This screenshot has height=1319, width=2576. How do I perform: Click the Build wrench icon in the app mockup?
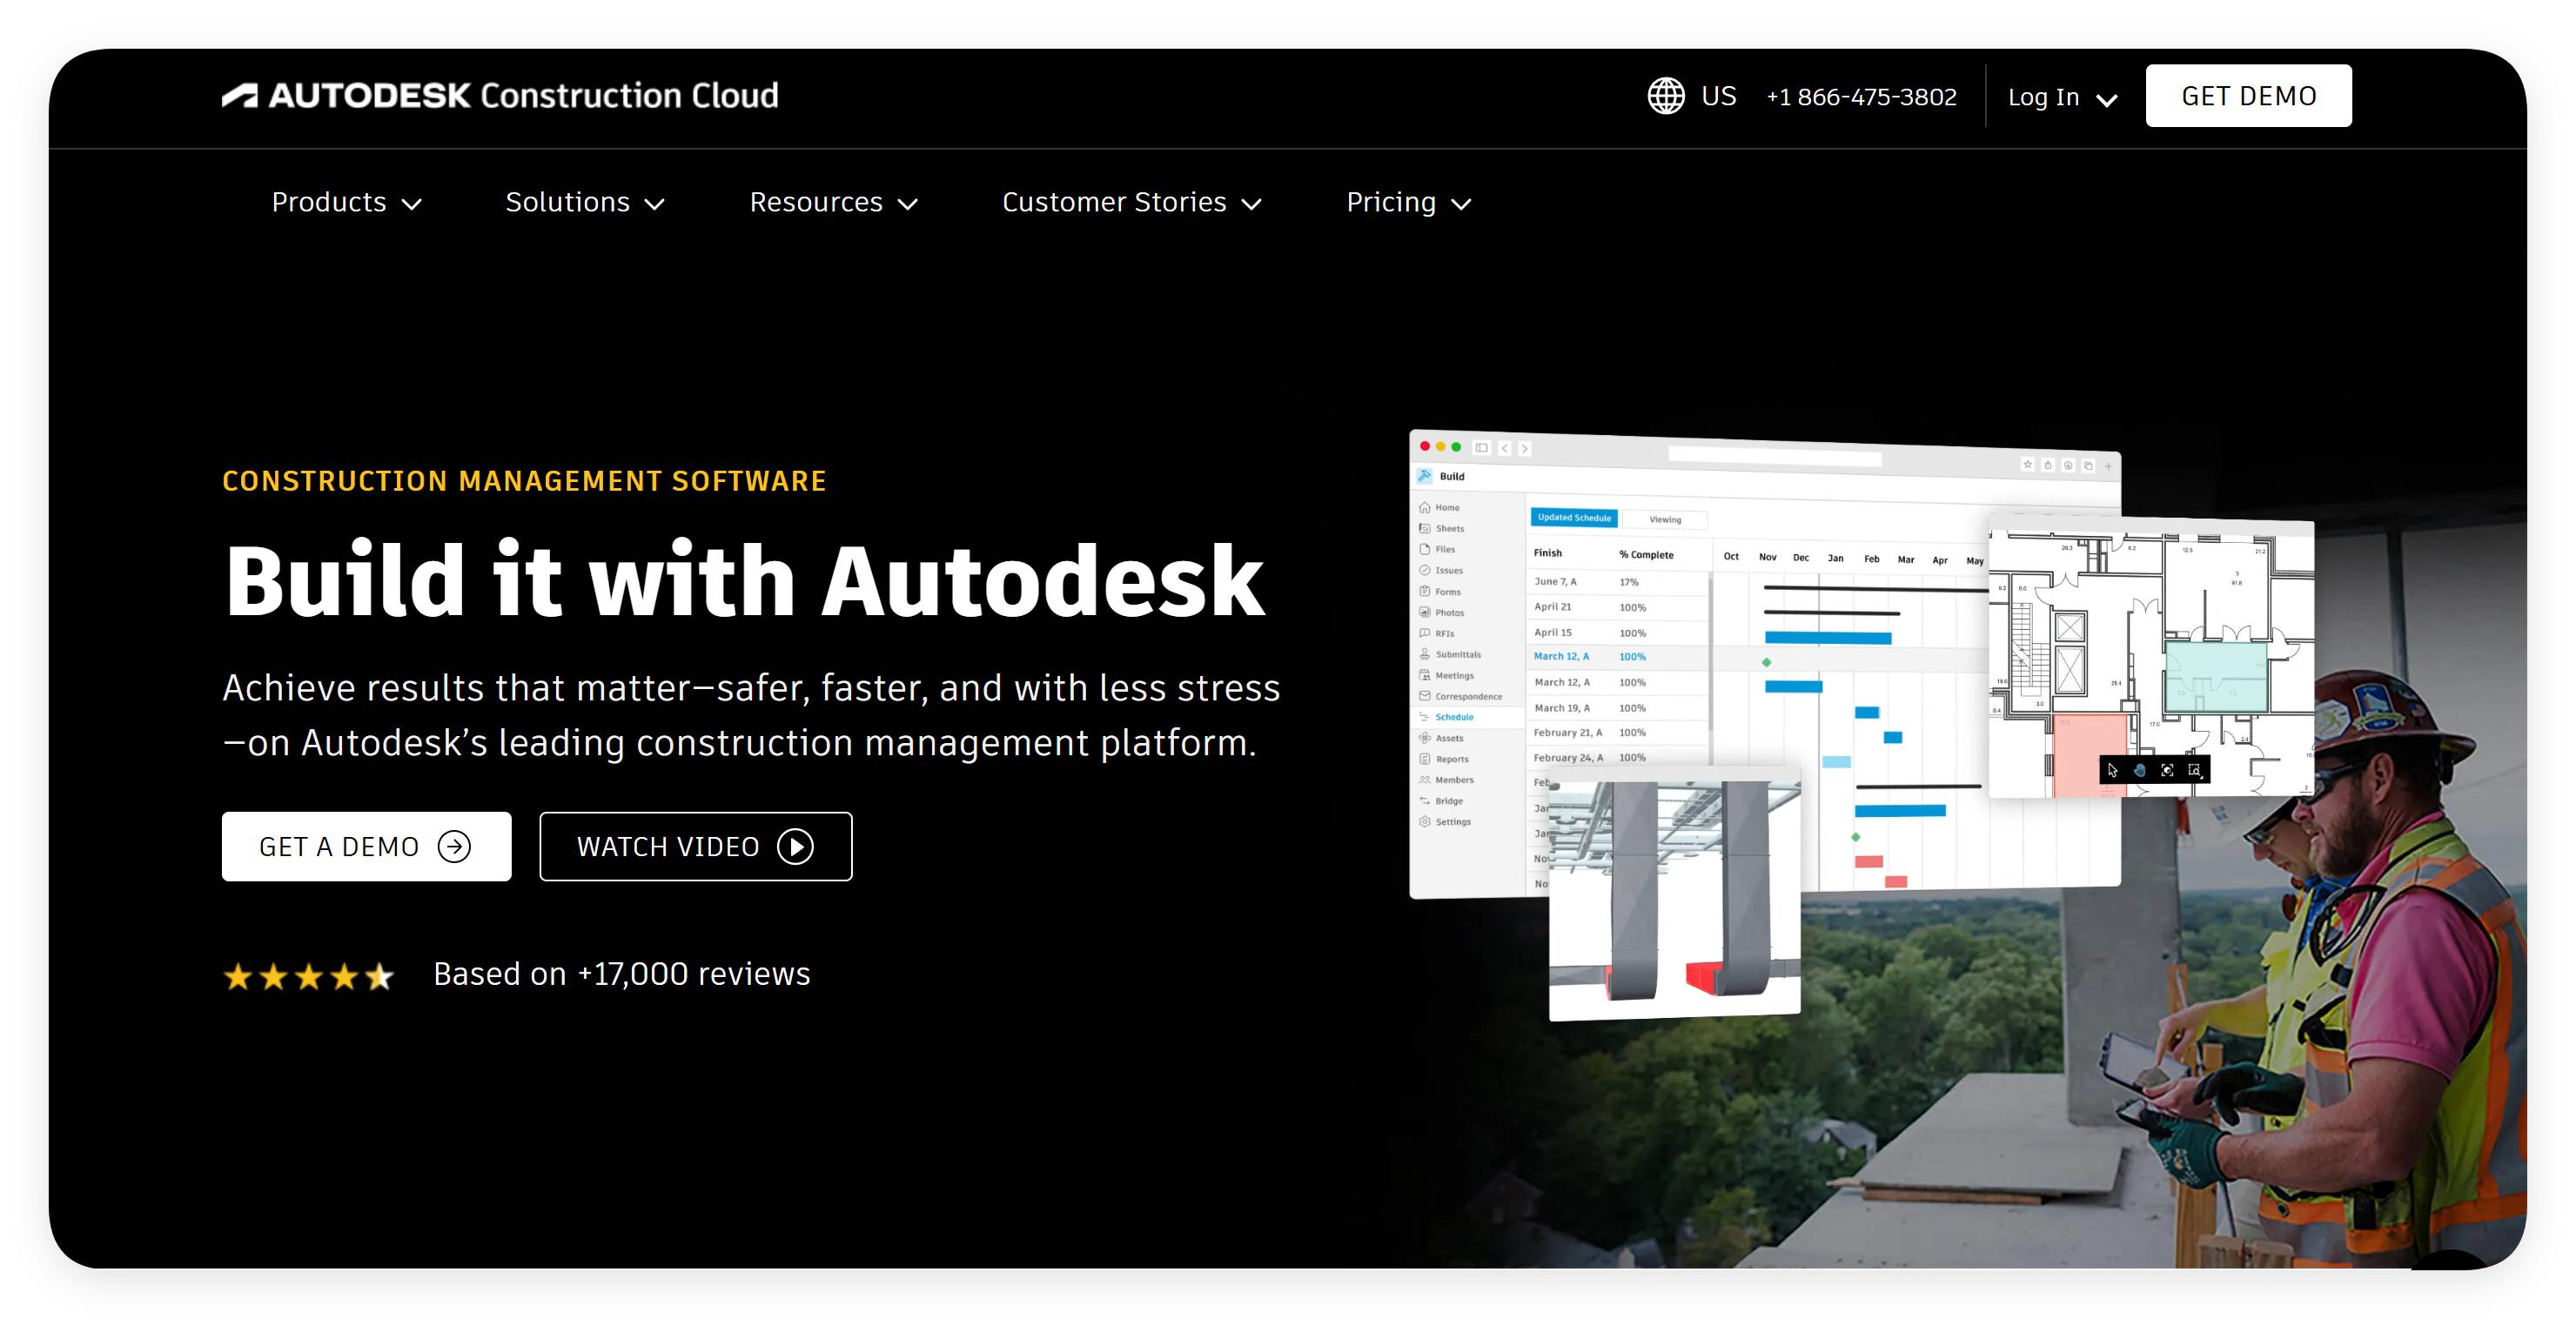coord(1425,476)
